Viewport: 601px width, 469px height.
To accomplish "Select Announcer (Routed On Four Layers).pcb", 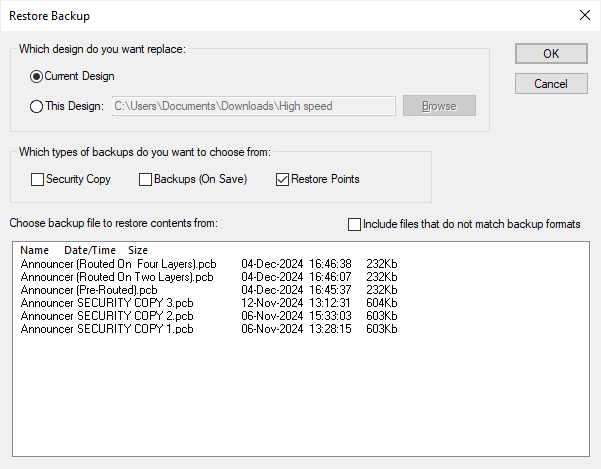I will click(x=117, y=263).
